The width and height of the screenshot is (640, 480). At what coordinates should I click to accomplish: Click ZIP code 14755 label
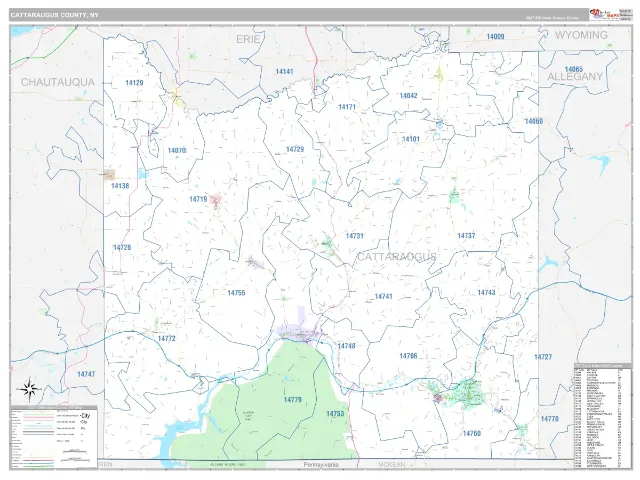pyautogui.click(x=236, y=293)
